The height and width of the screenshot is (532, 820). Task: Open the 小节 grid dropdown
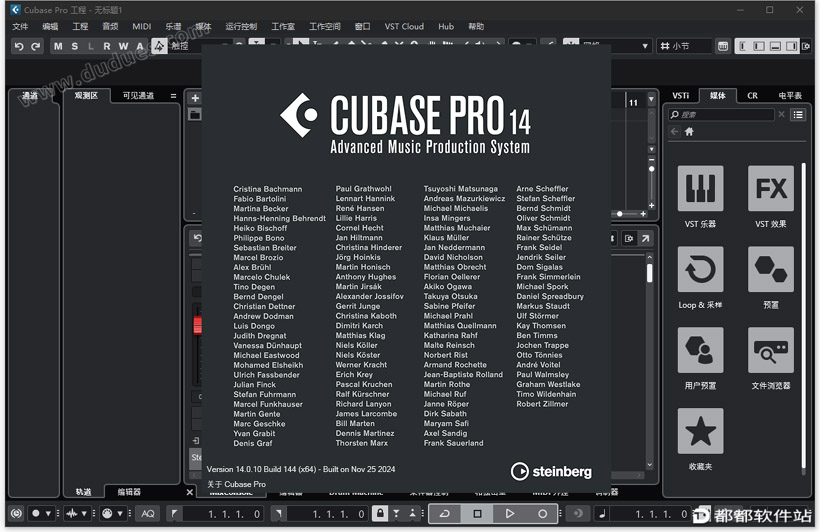pyautogui.click(x=685, y=46)
